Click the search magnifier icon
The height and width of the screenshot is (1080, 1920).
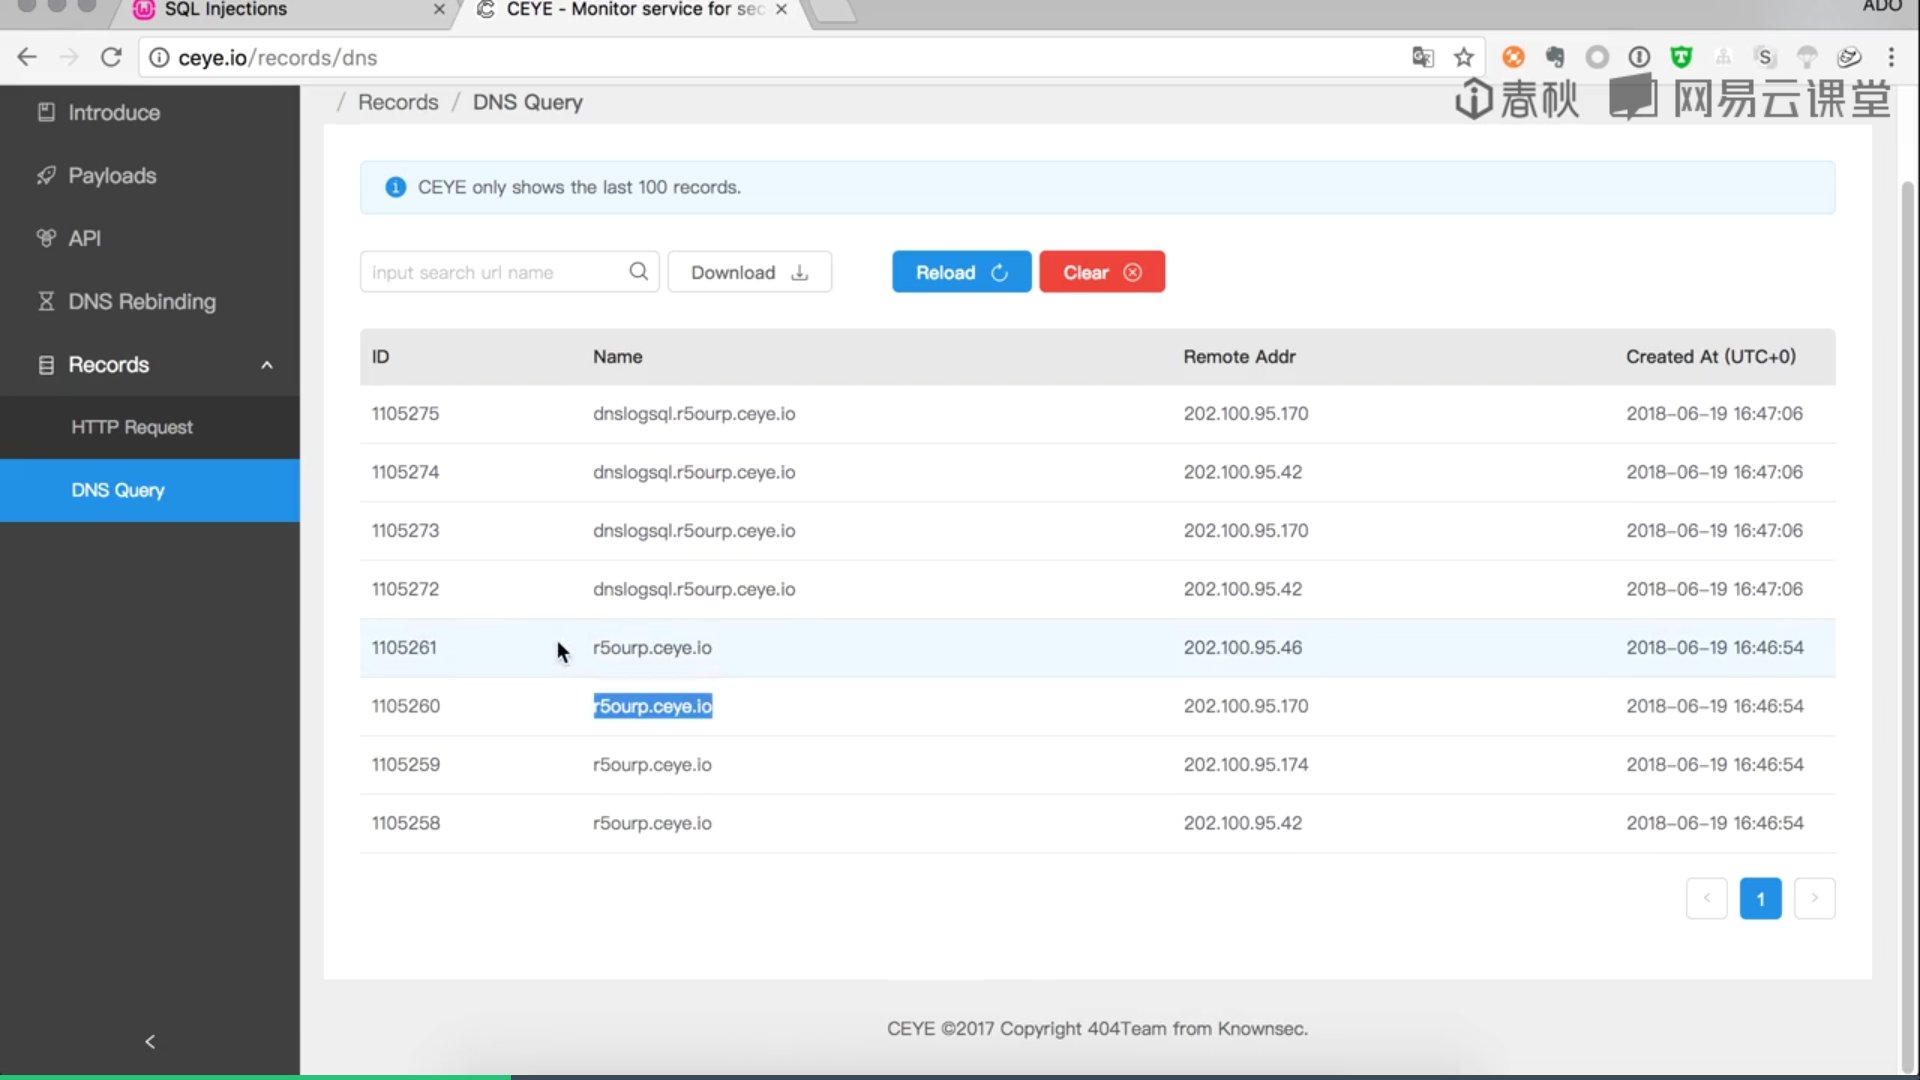coord(638,272)
